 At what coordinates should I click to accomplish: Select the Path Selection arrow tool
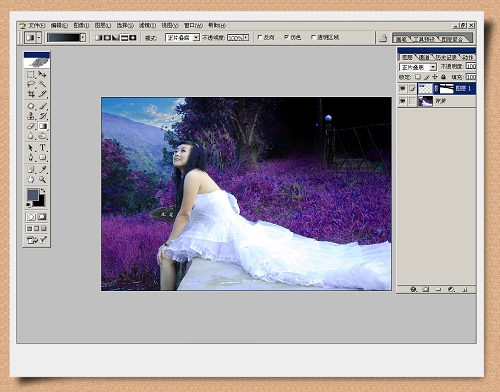31,147
